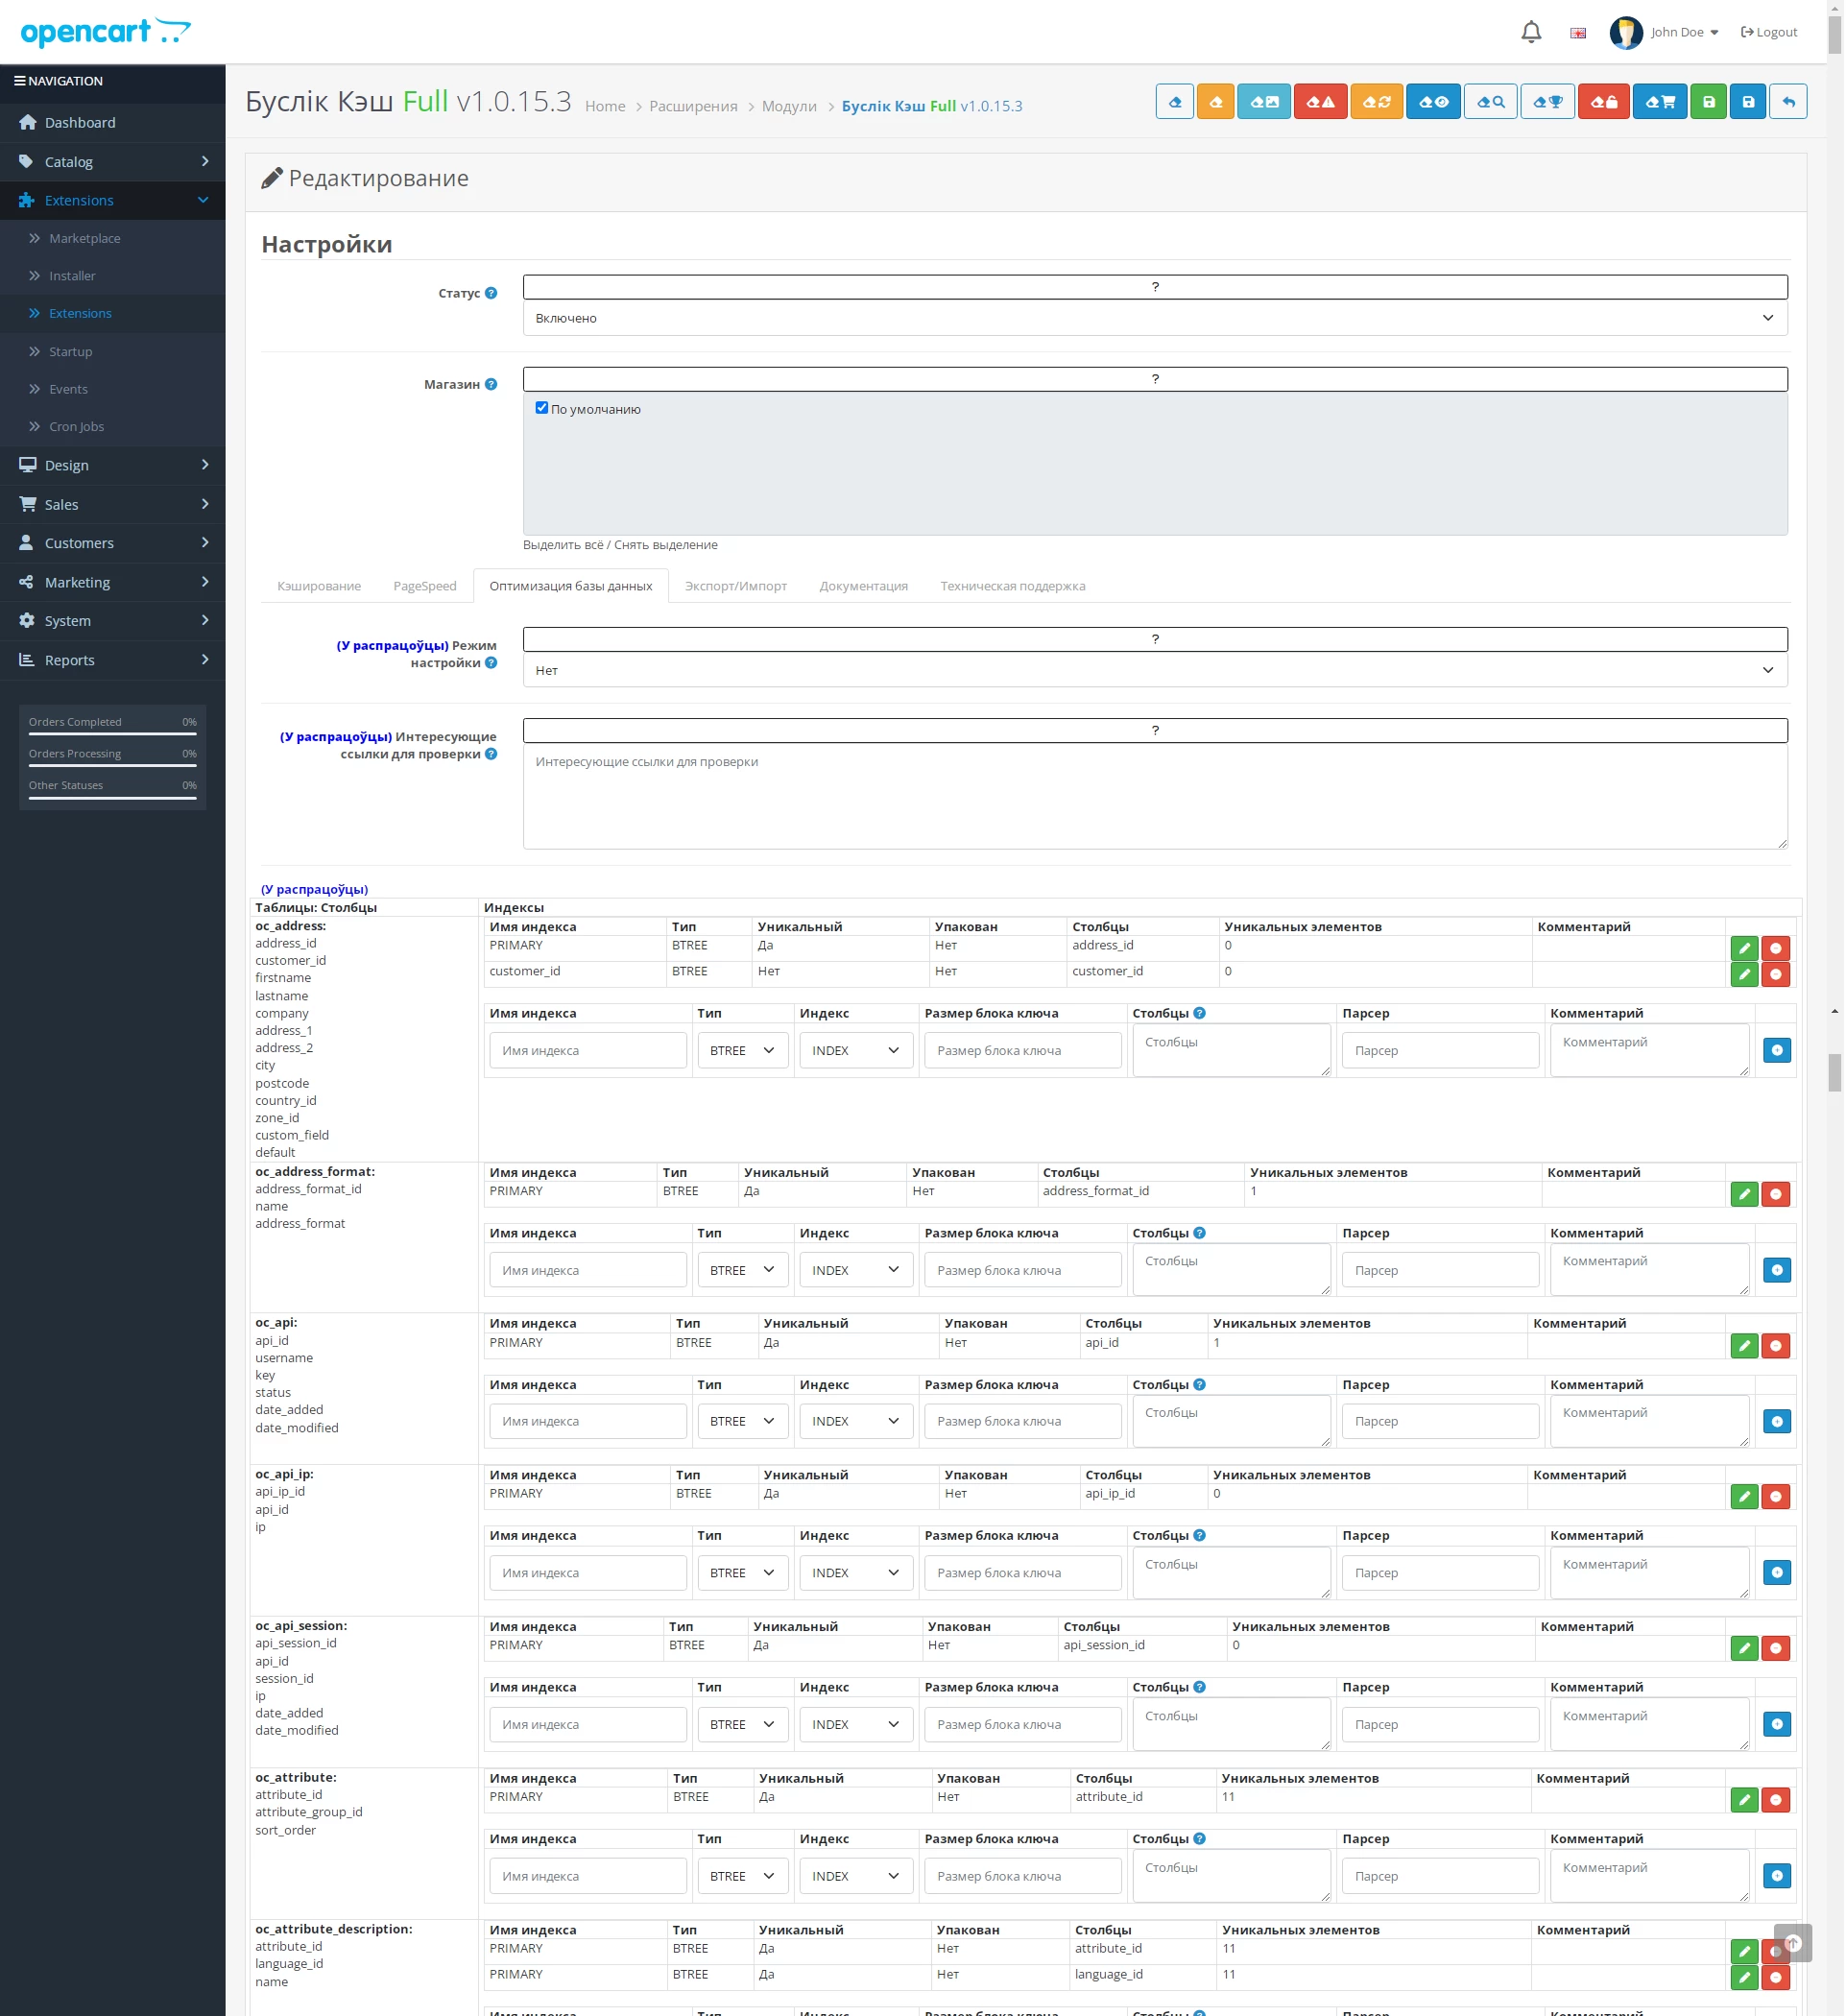The image size is (1846, 2016).
Task: Delete the PRIMARY index of oc_api
Action: 1777,1346
